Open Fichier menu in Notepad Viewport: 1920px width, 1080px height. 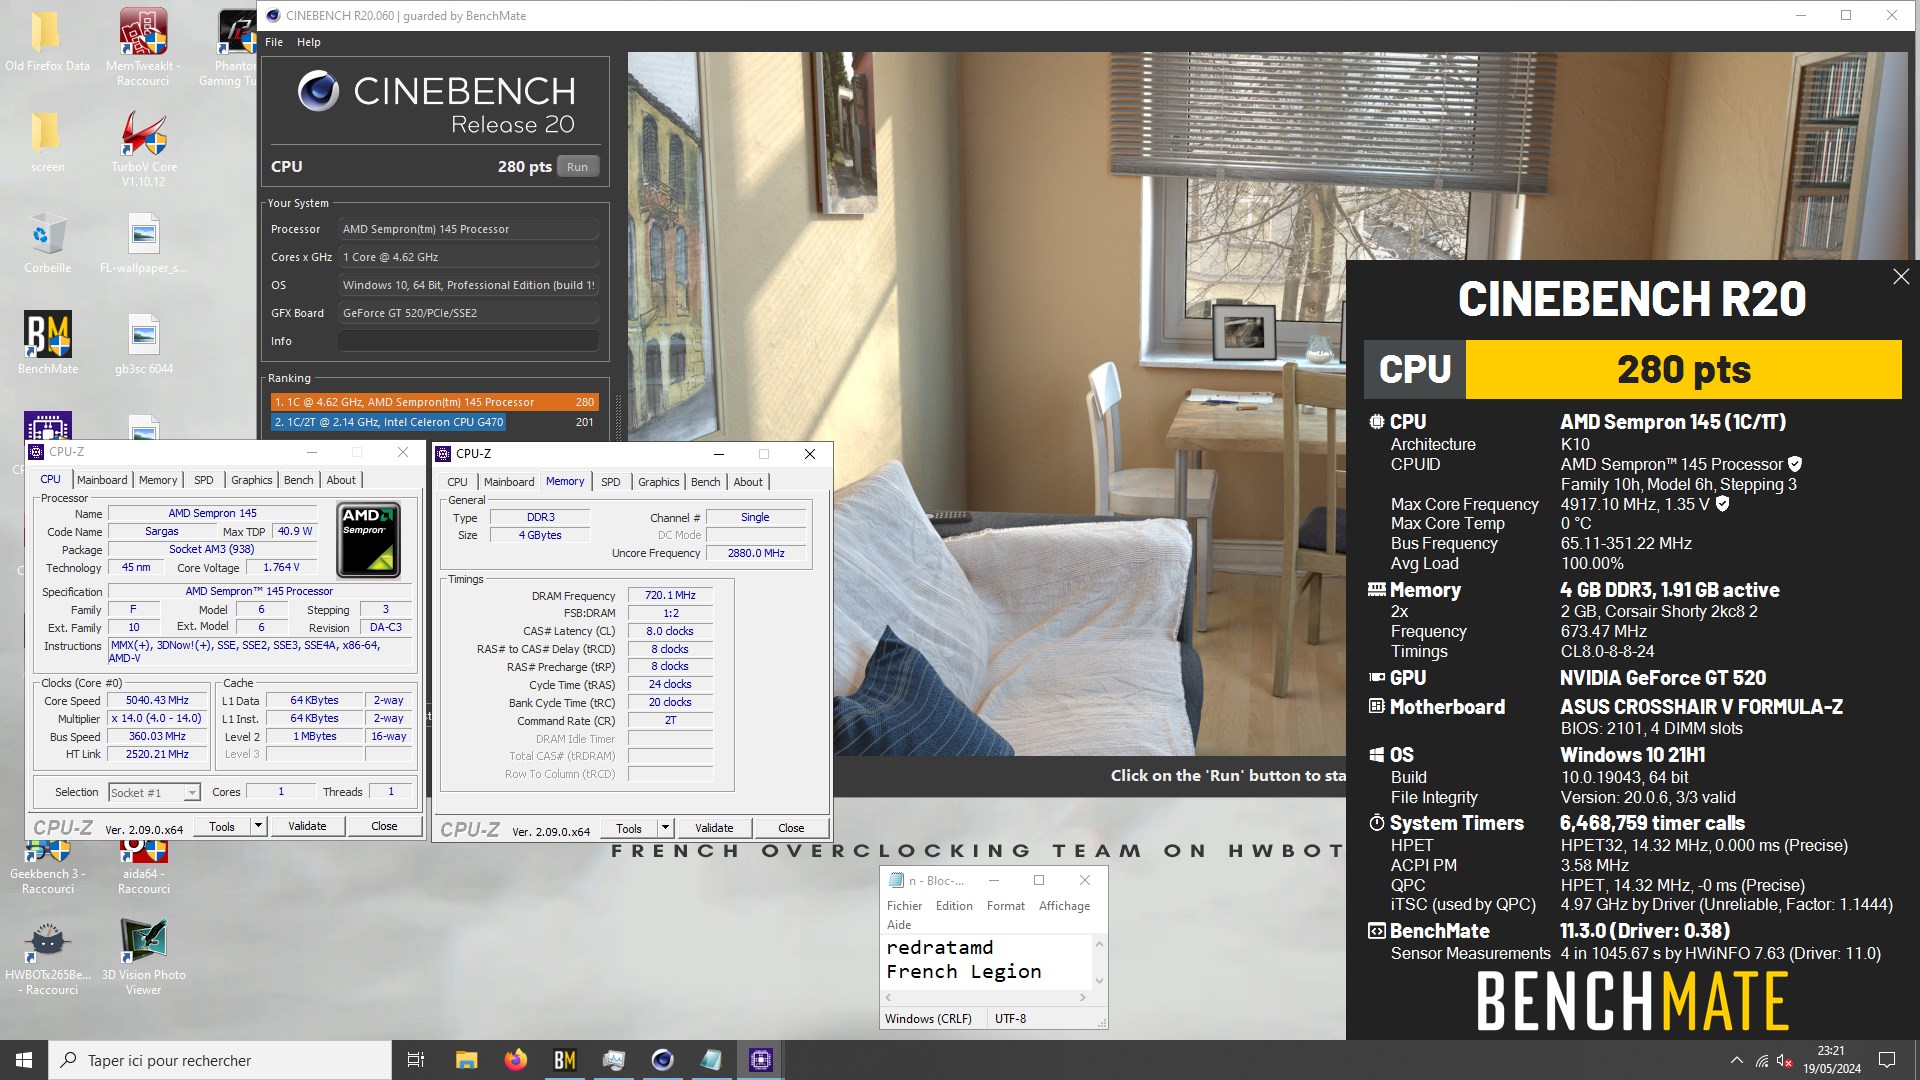[x=904, y=906]
